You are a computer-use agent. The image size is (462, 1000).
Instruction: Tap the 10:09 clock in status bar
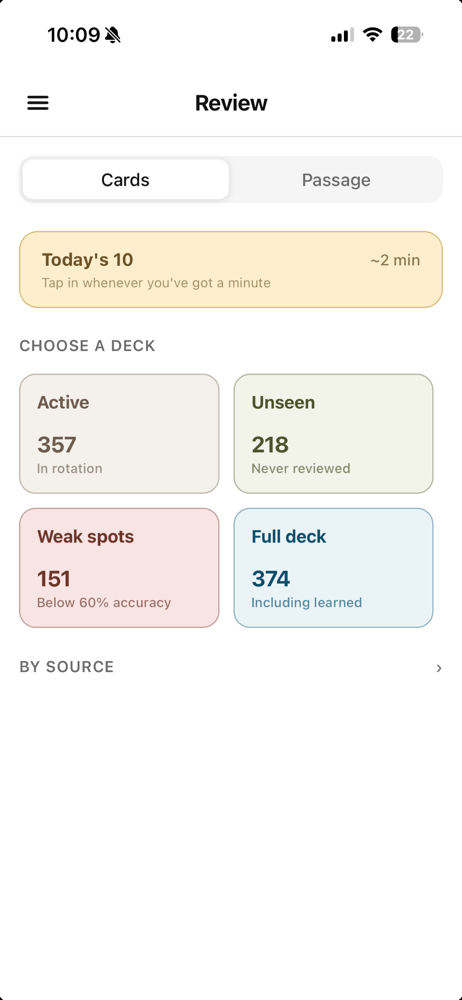(73, 34)
